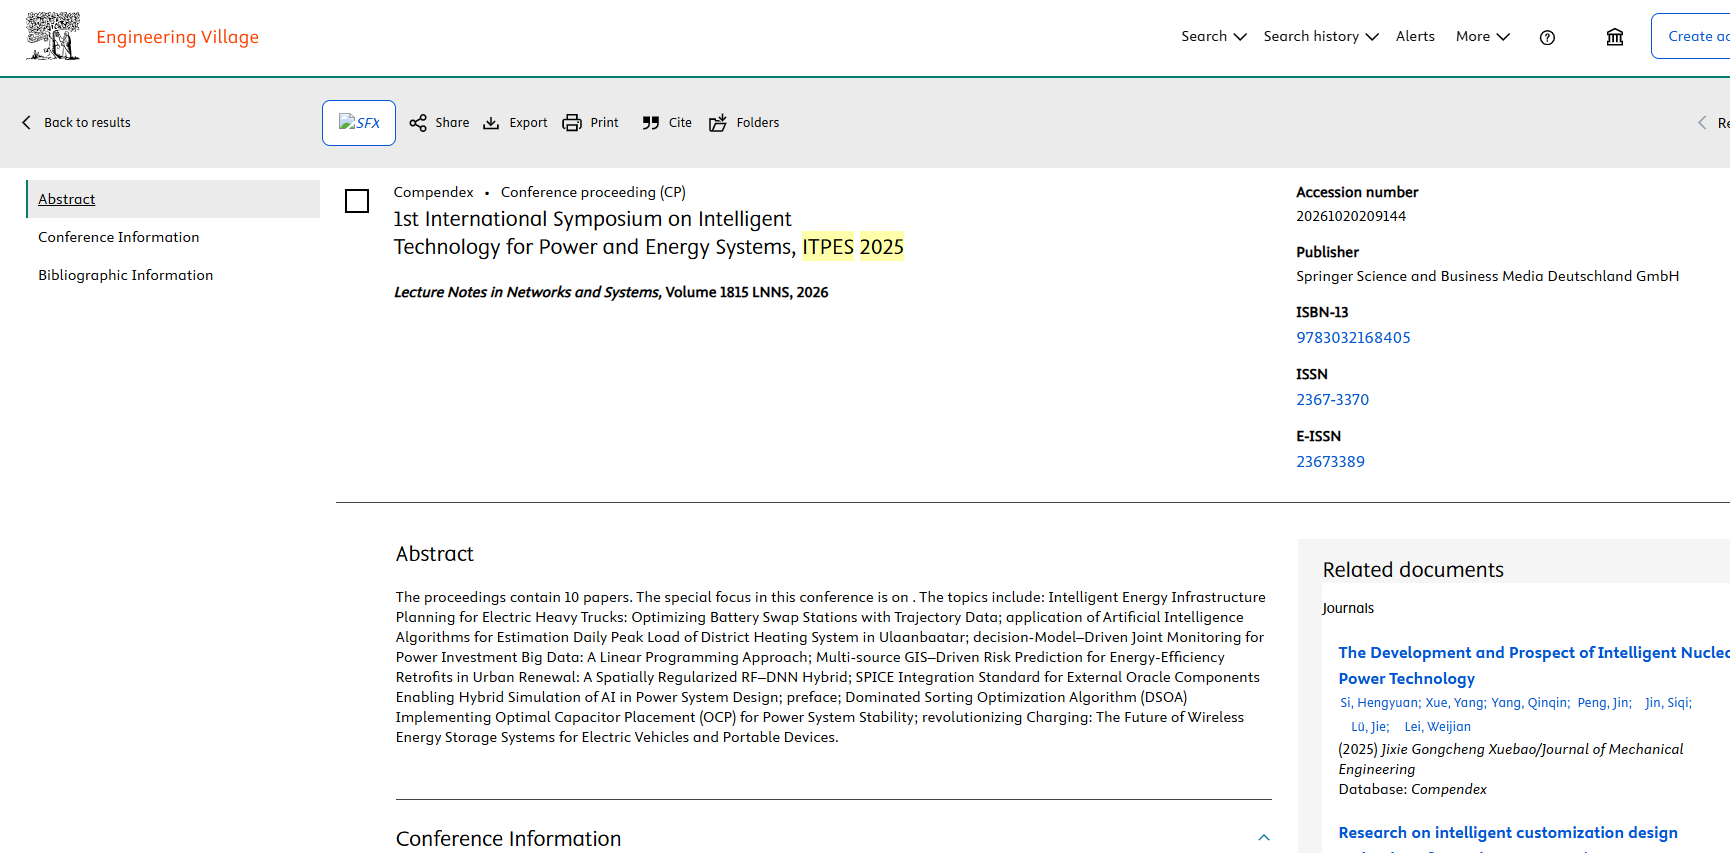Click the Export download icon
This screenshot has height=853, width=1730.
tap(491, 123)
